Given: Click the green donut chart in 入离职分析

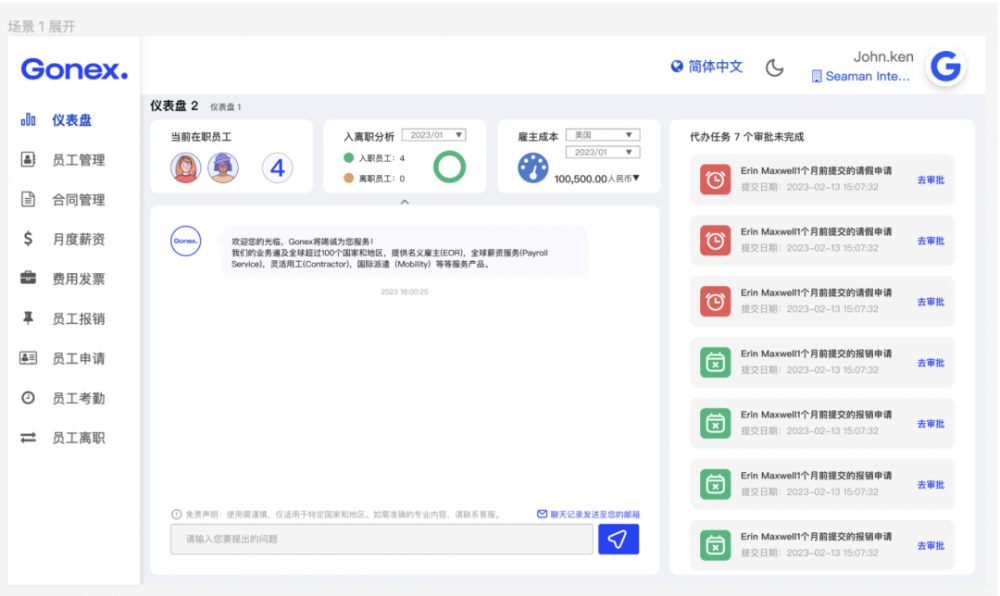Looking at the screenshot, I should [x=449, y=167].
